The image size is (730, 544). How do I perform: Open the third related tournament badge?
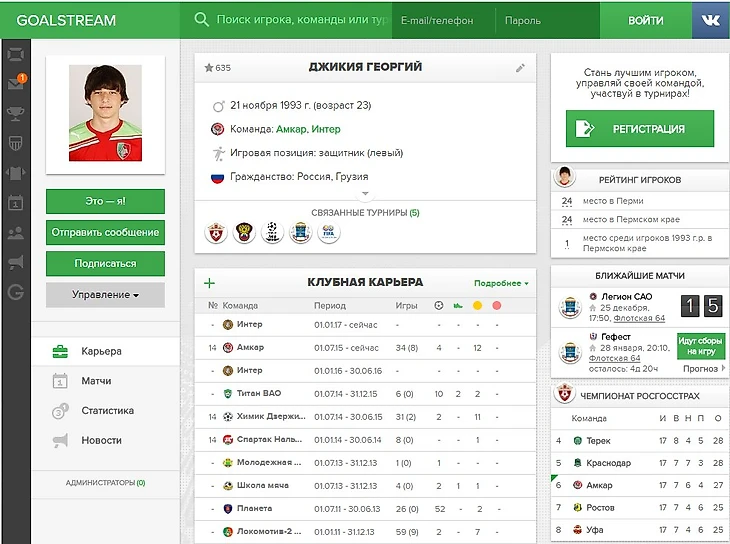click(272, 232)
